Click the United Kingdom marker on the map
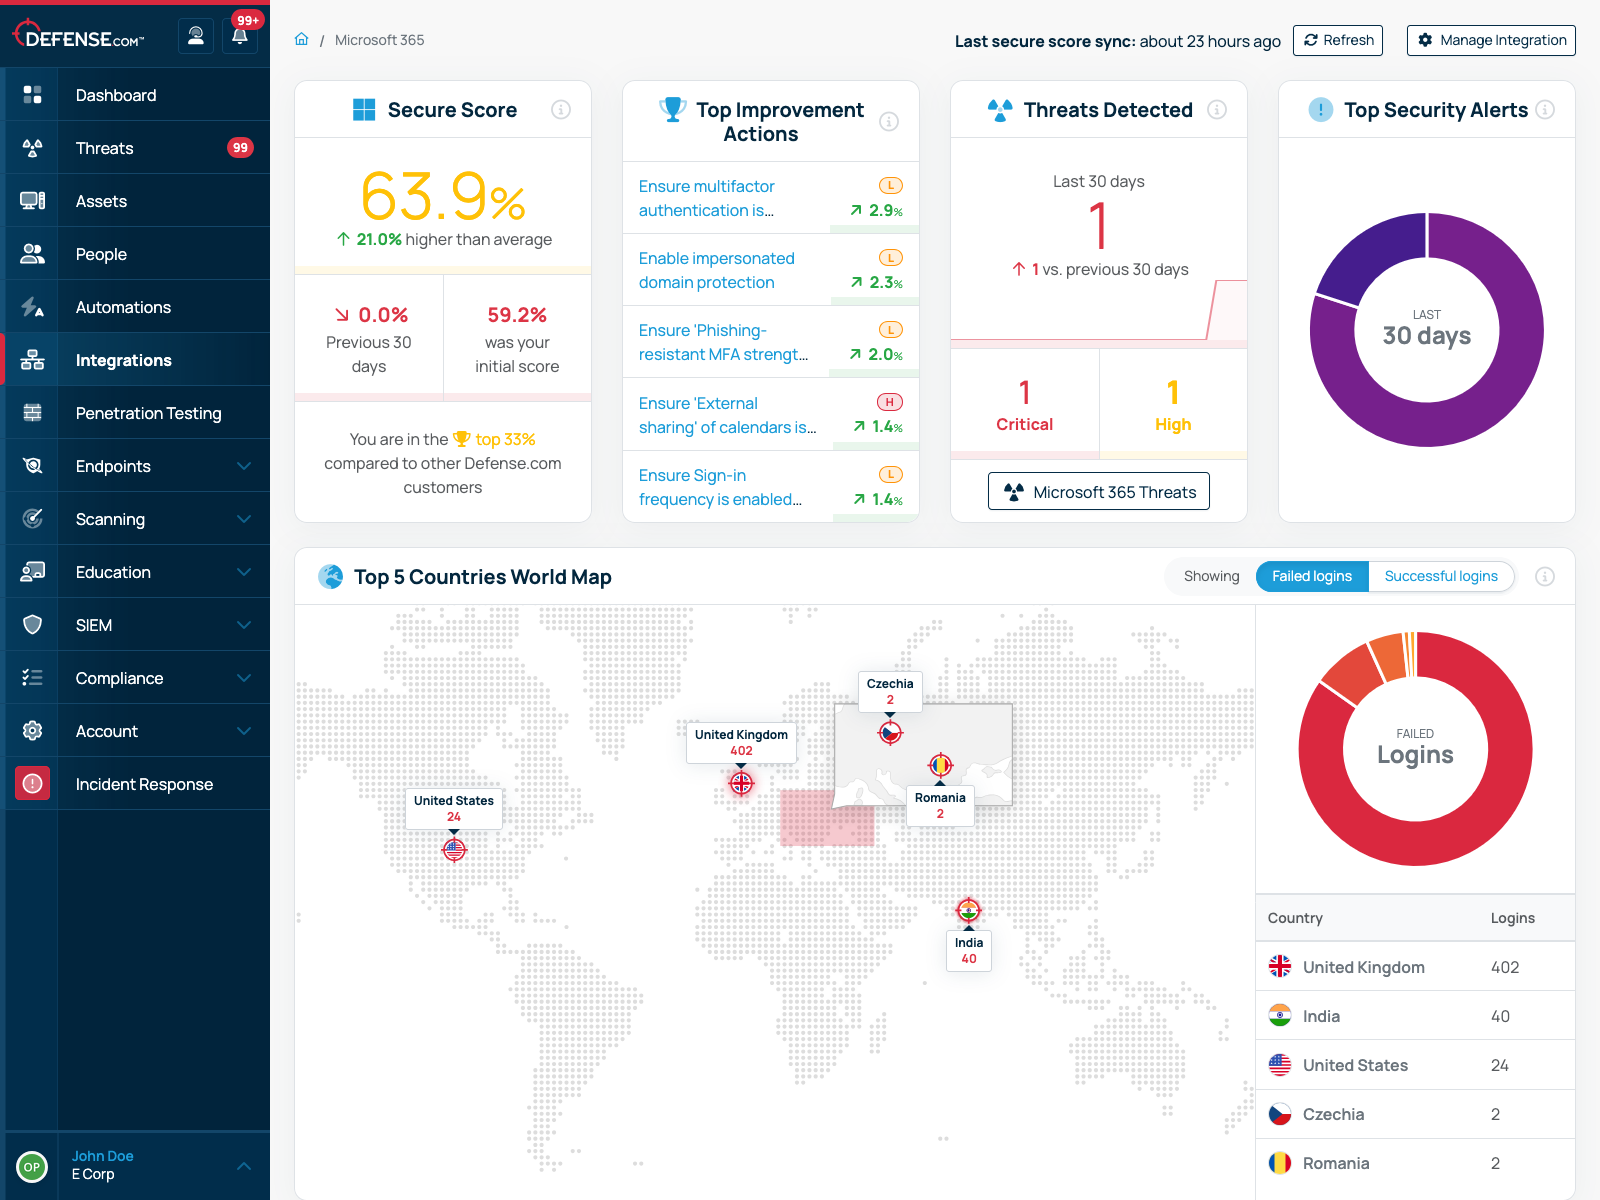Screen dimensions: 1600x1200 pos(740,784)
